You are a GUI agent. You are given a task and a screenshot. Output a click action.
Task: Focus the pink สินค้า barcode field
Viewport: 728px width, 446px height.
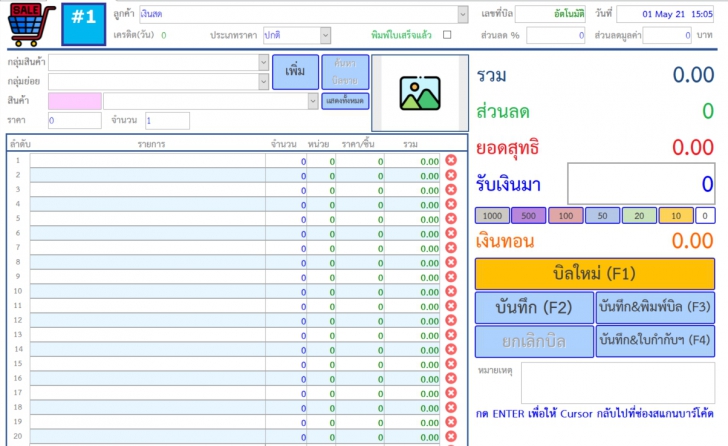(x=75, y=101)
